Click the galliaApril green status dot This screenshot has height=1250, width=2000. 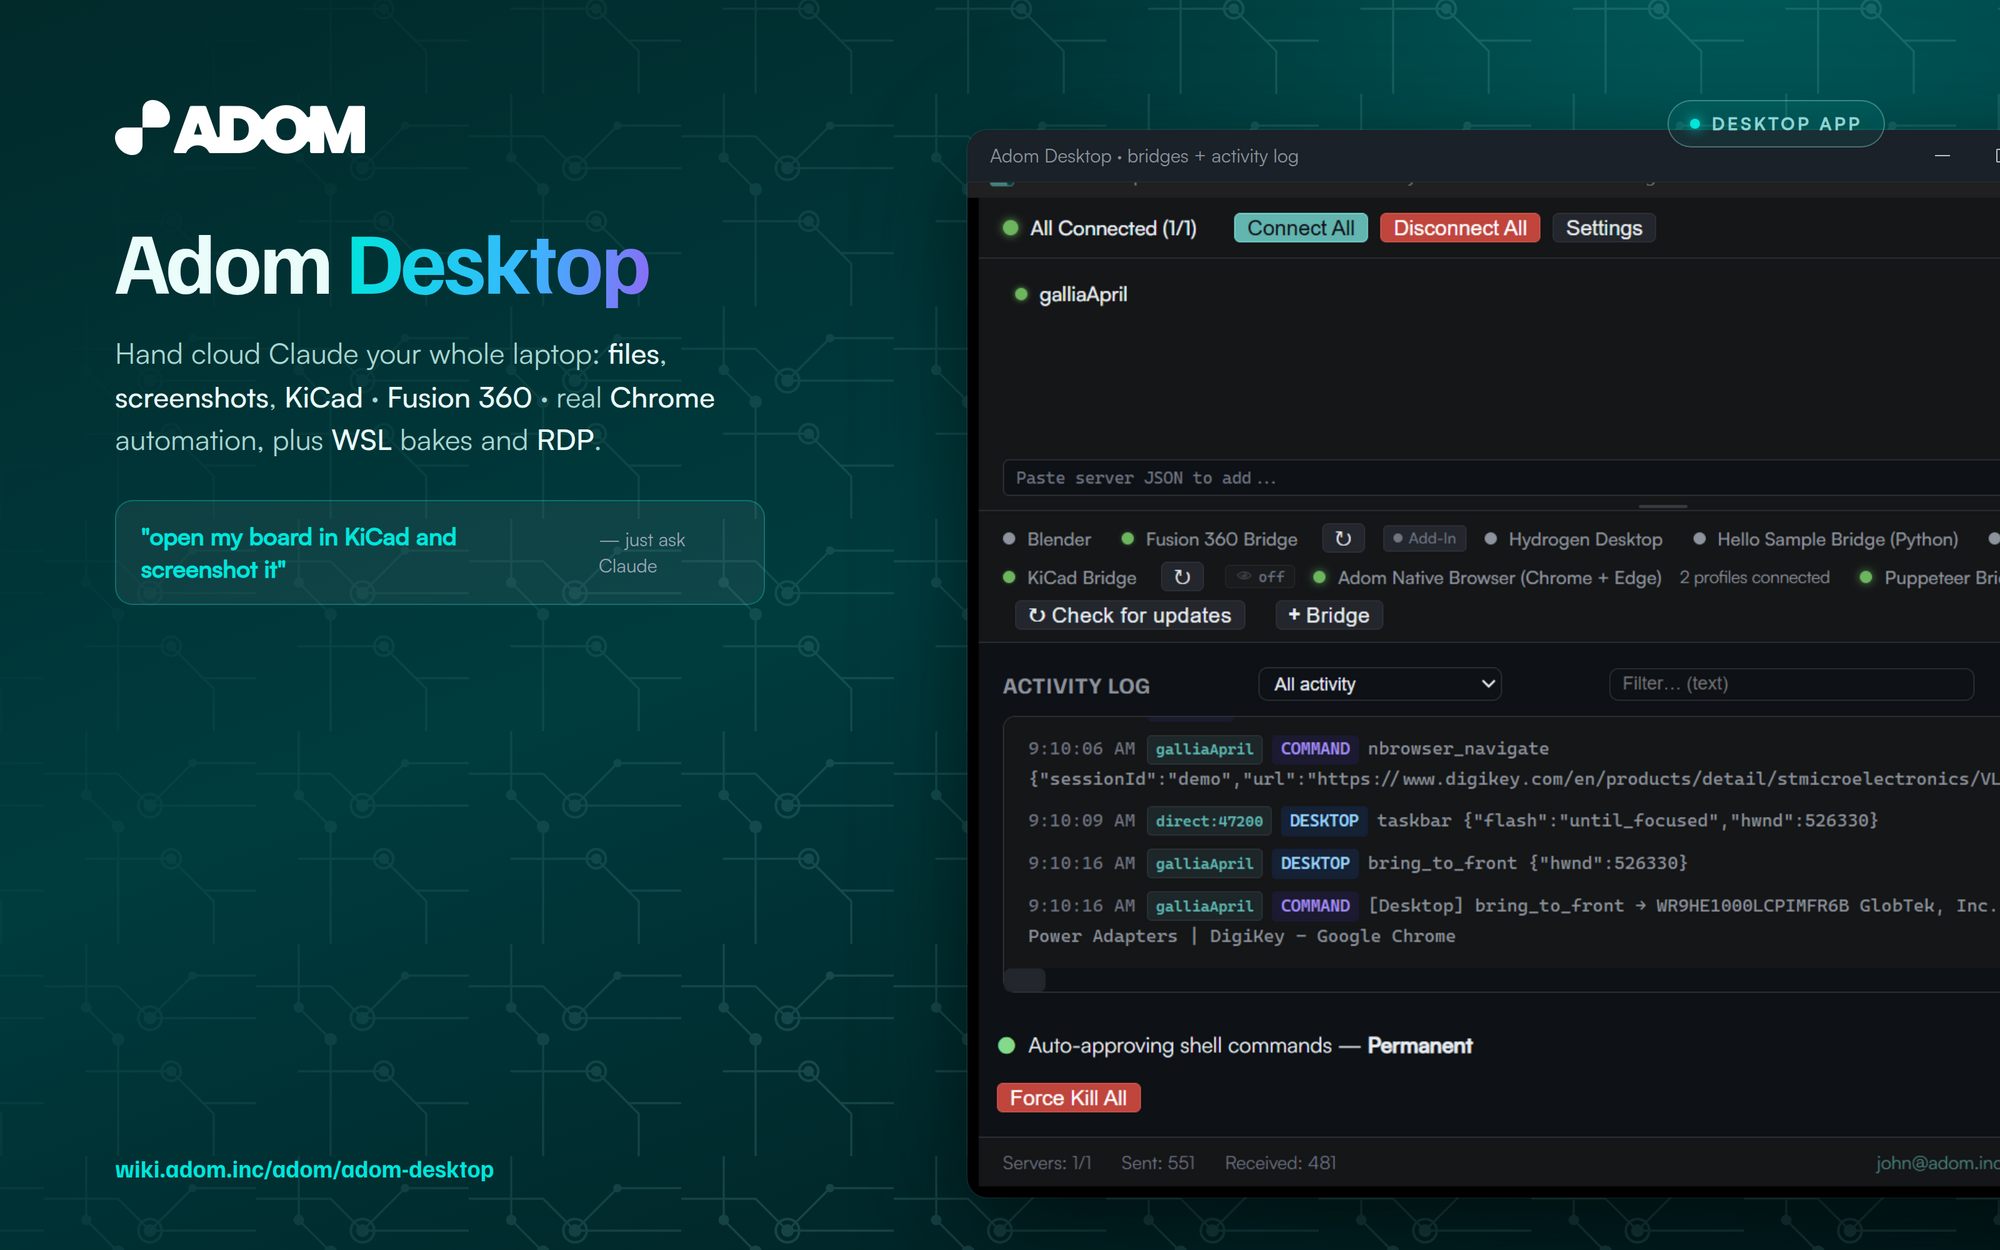[1021, 294]
